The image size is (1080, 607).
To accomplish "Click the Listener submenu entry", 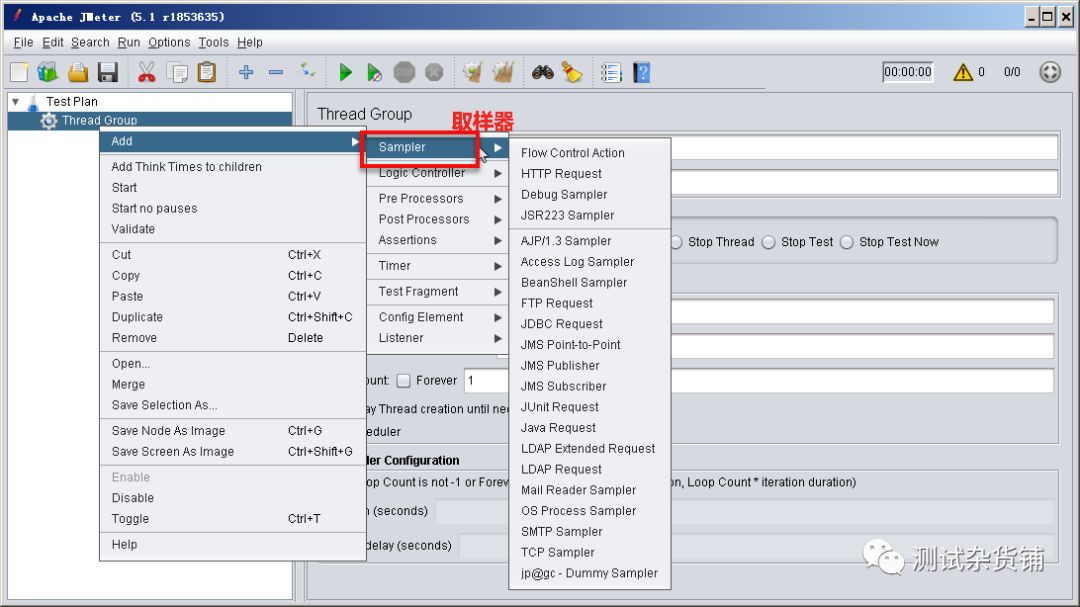I will coord(437,338).
